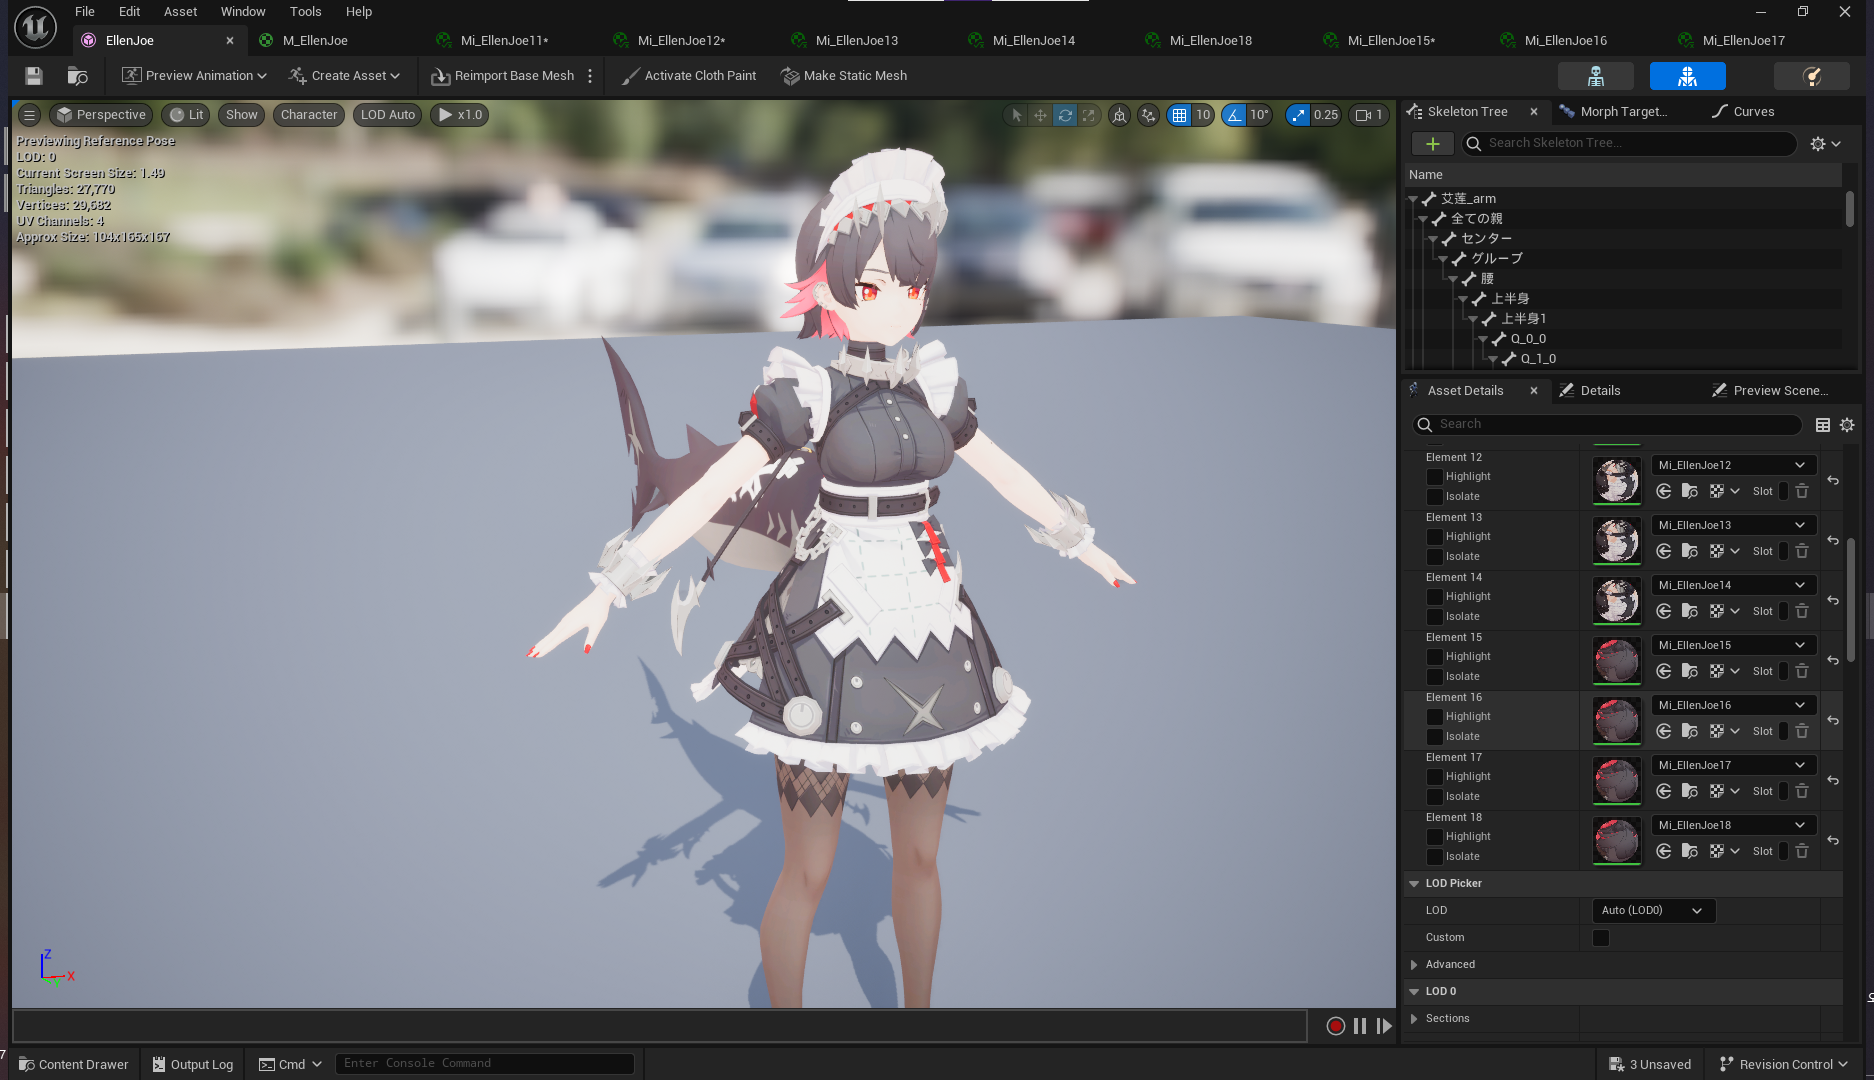Enable Highlight for Element 12
Viewport: 1874px width, 1080px height.
click(1435, 477)
